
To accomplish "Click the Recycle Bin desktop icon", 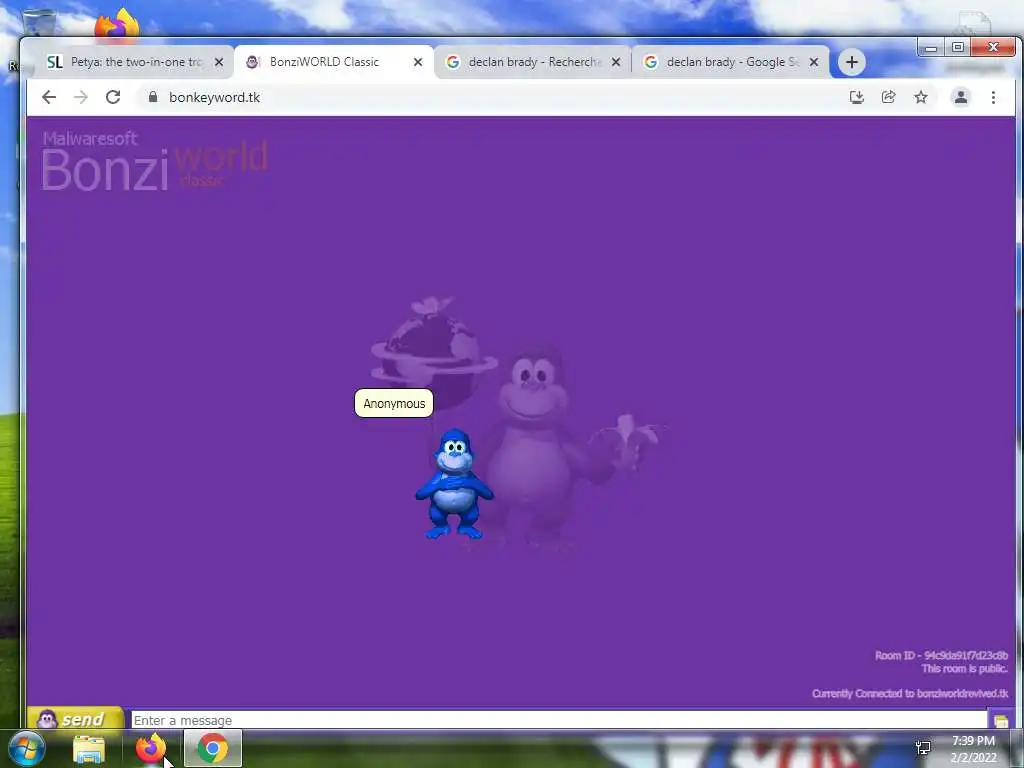I will point(38,23).
